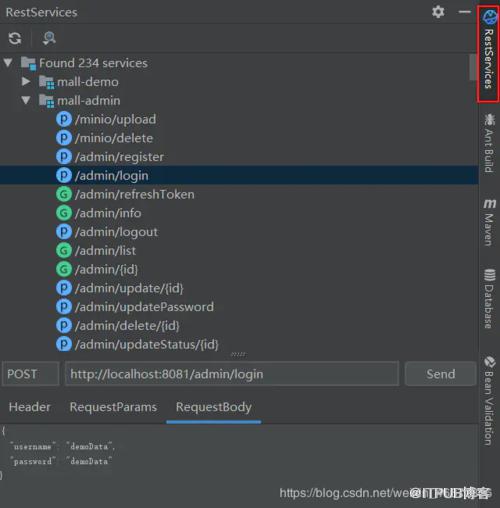Select the mall-admin tree row
500x508 pixels.
tap(239, 100)
